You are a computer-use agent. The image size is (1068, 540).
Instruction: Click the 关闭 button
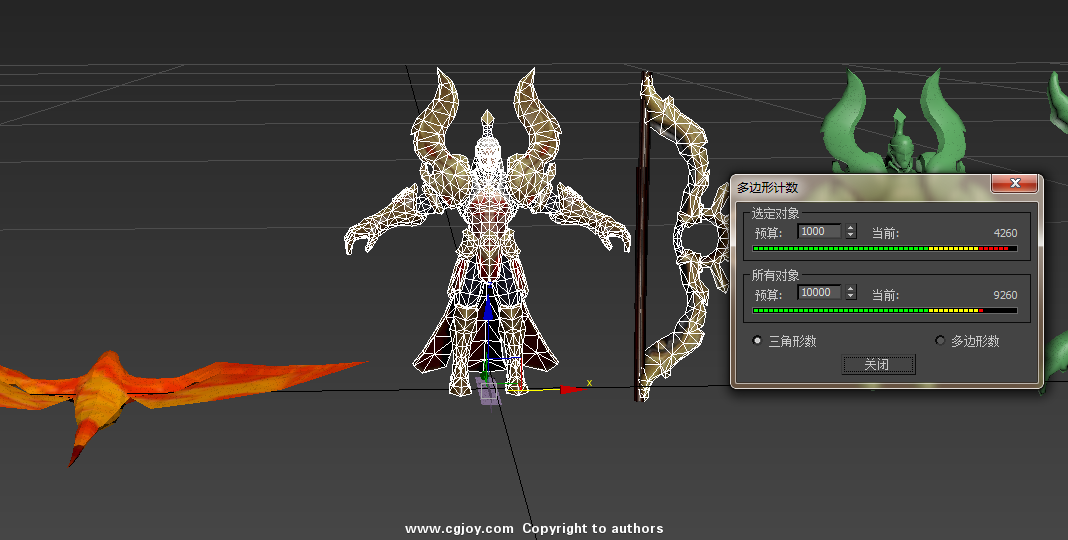877,365
